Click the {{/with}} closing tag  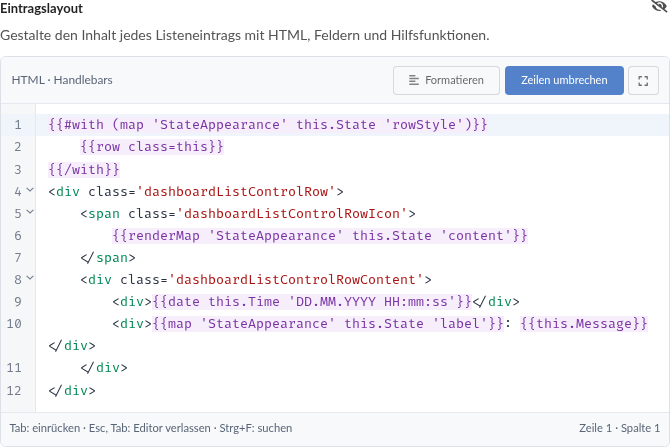pos(84,170)
